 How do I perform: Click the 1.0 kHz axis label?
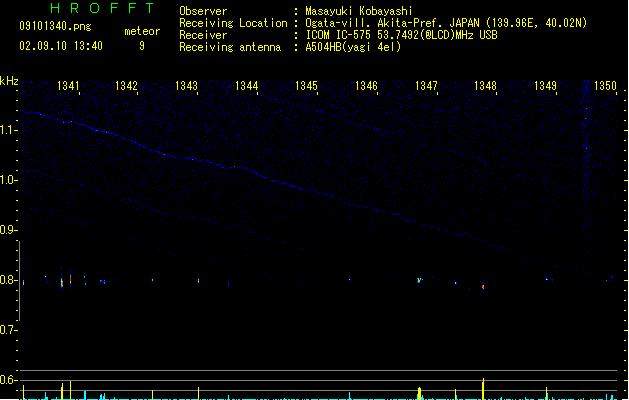tap(8, 180)
